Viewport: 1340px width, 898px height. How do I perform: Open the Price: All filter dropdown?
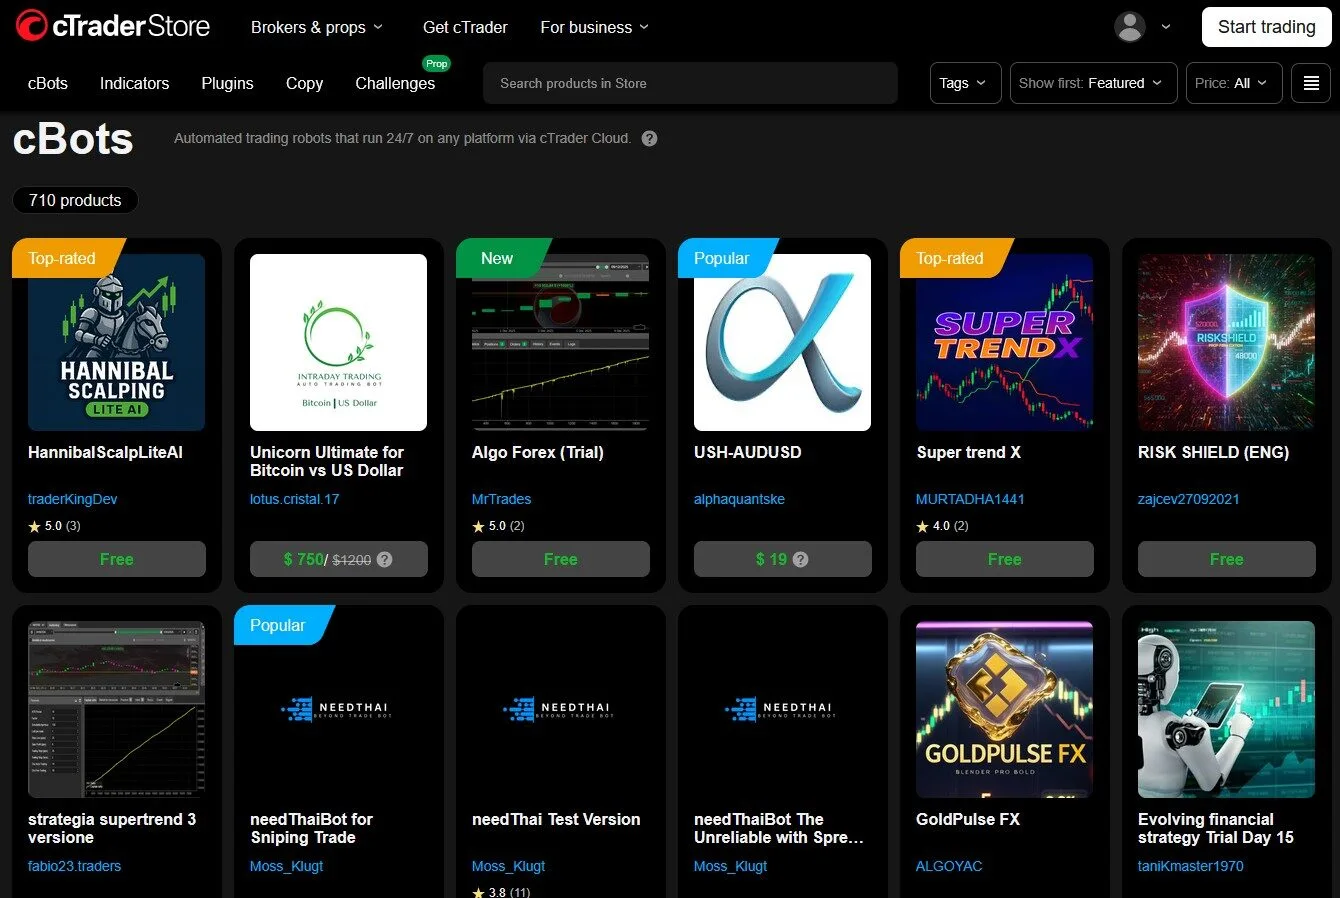(1230, 83)
